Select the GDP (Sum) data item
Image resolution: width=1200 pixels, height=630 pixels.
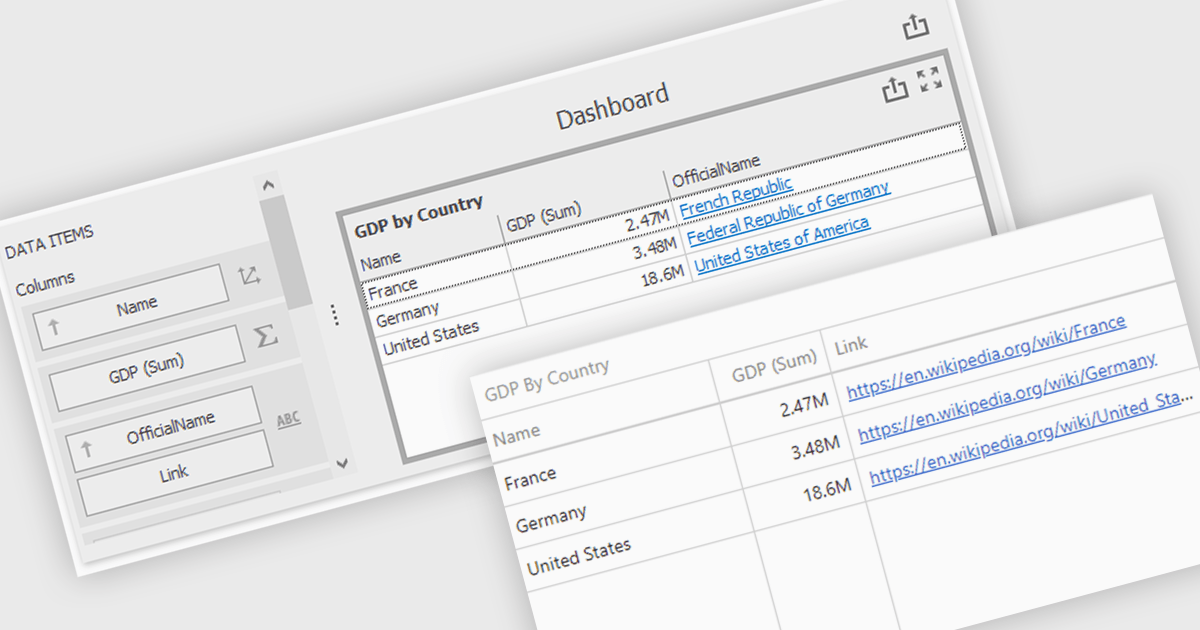point(148,367)
